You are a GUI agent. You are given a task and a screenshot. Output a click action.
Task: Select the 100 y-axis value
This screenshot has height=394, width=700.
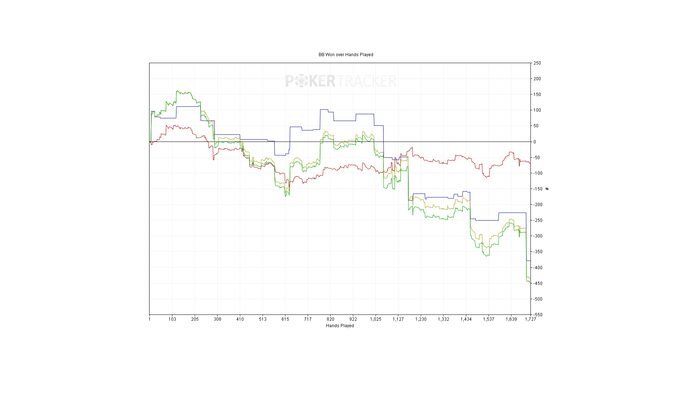click(x=537, y=110)
